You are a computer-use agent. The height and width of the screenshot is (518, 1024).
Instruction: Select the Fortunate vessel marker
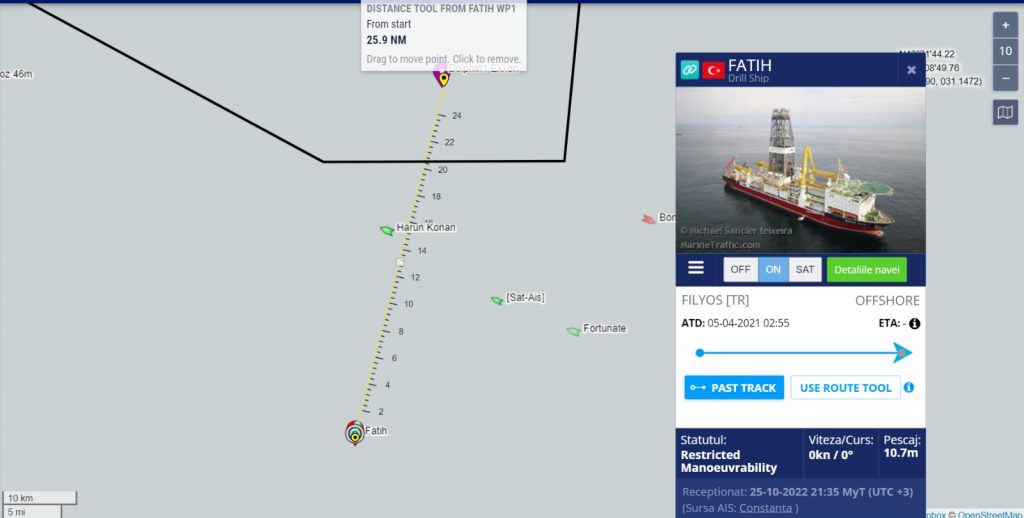coord(574,331)
